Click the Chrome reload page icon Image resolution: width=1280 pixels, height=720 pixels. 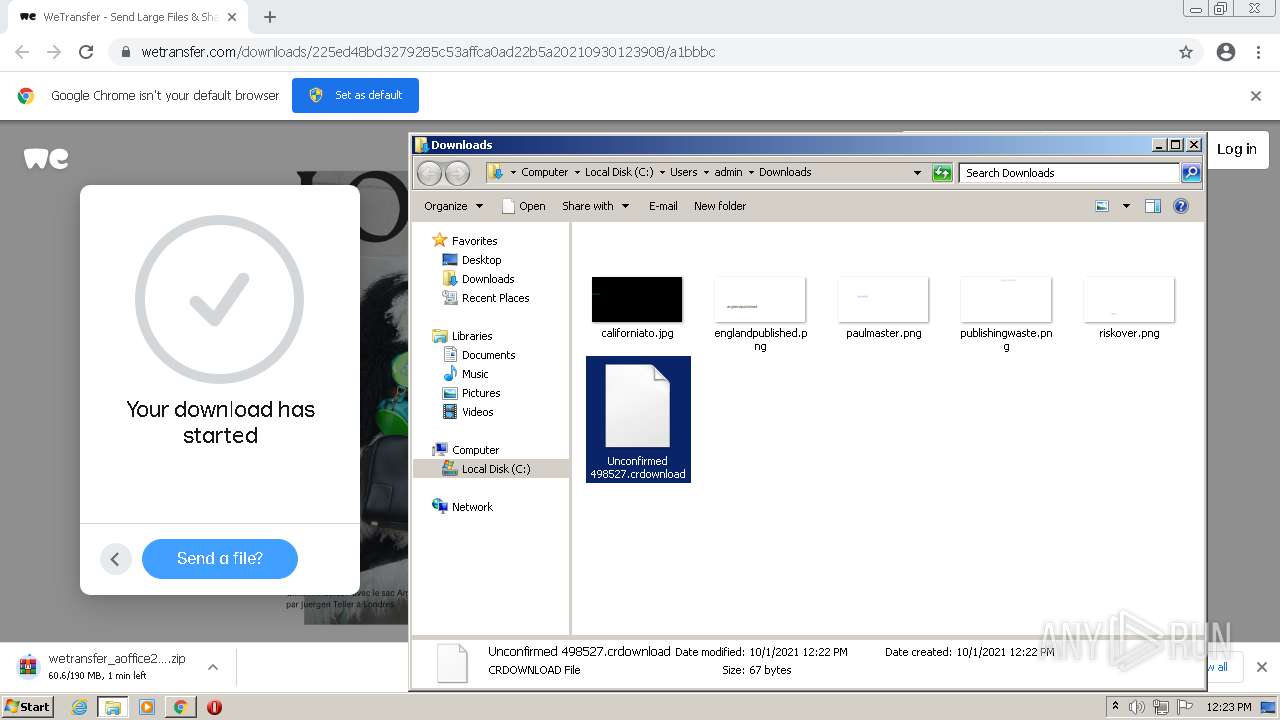(x=86, y=52)
